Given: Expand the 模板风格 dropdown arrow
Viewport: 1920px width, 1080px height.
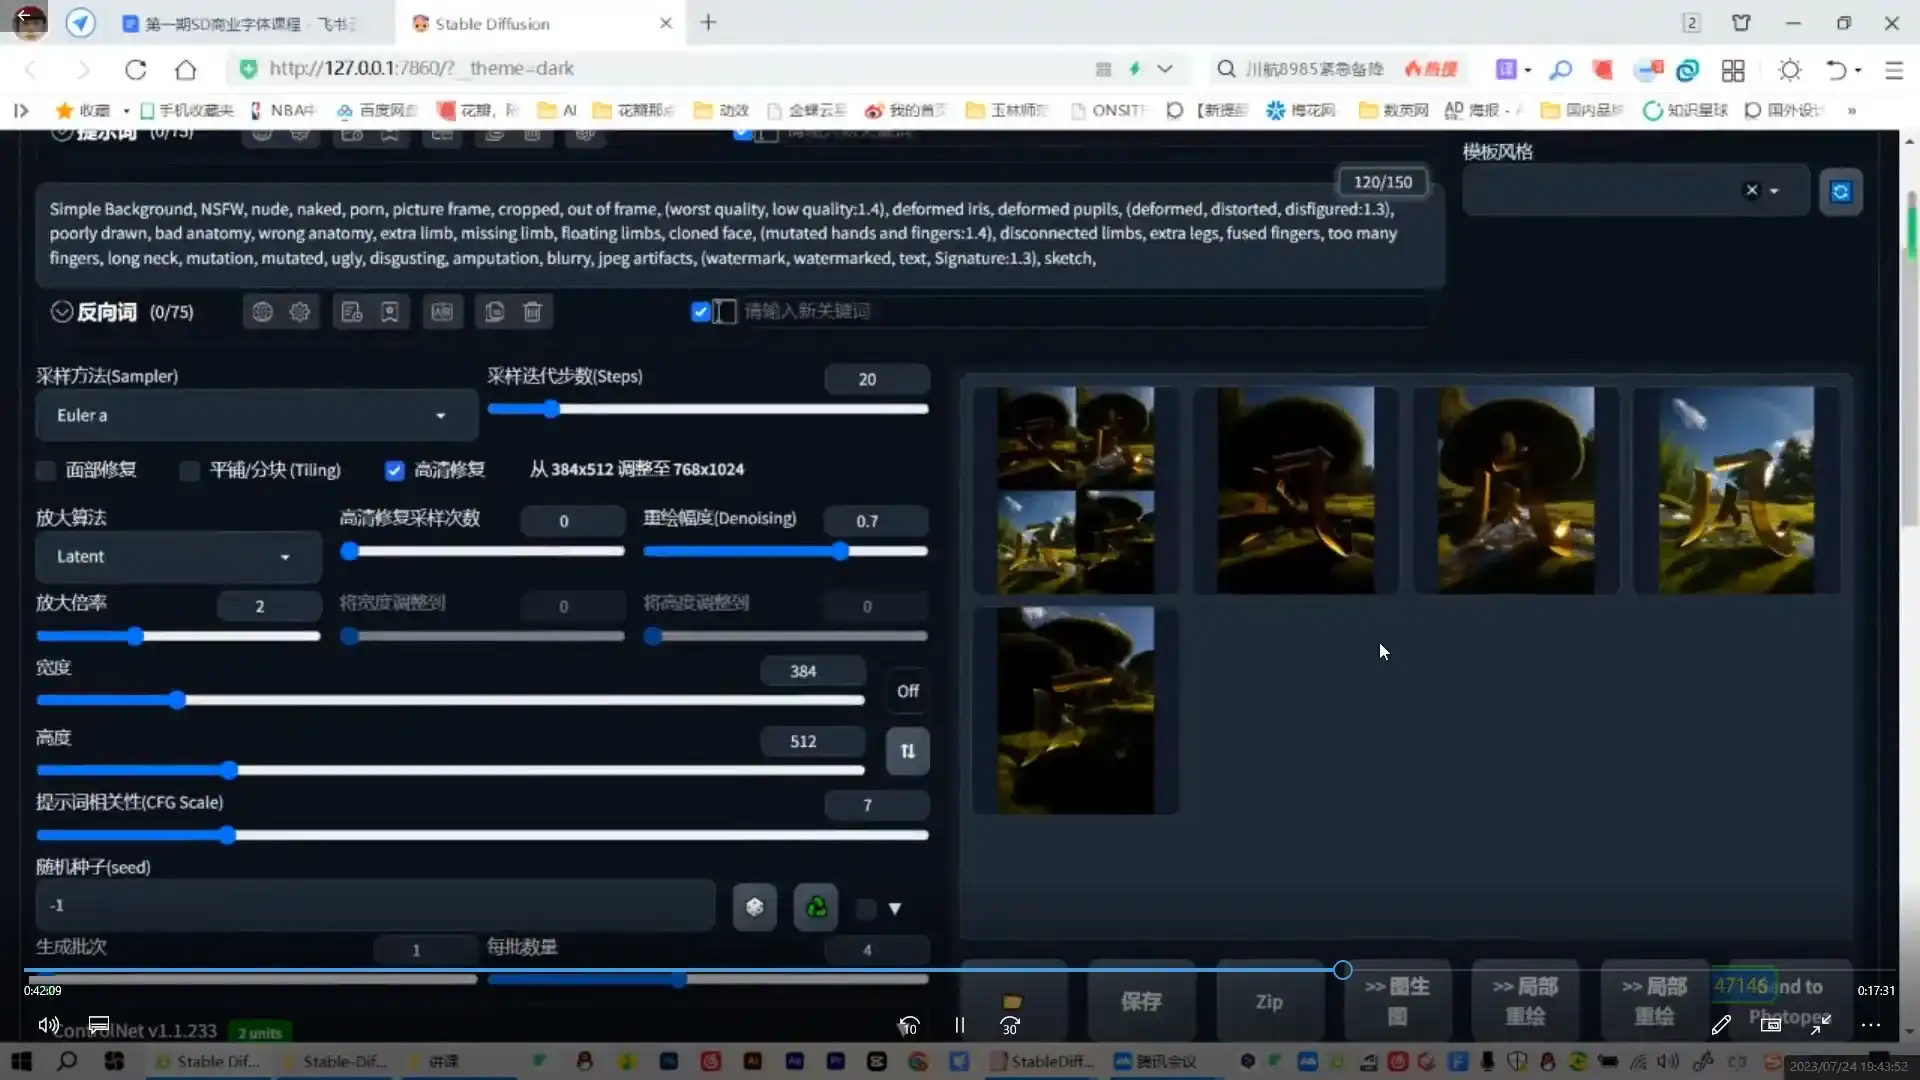Looking at the screenshot, I should point(1774,191).
